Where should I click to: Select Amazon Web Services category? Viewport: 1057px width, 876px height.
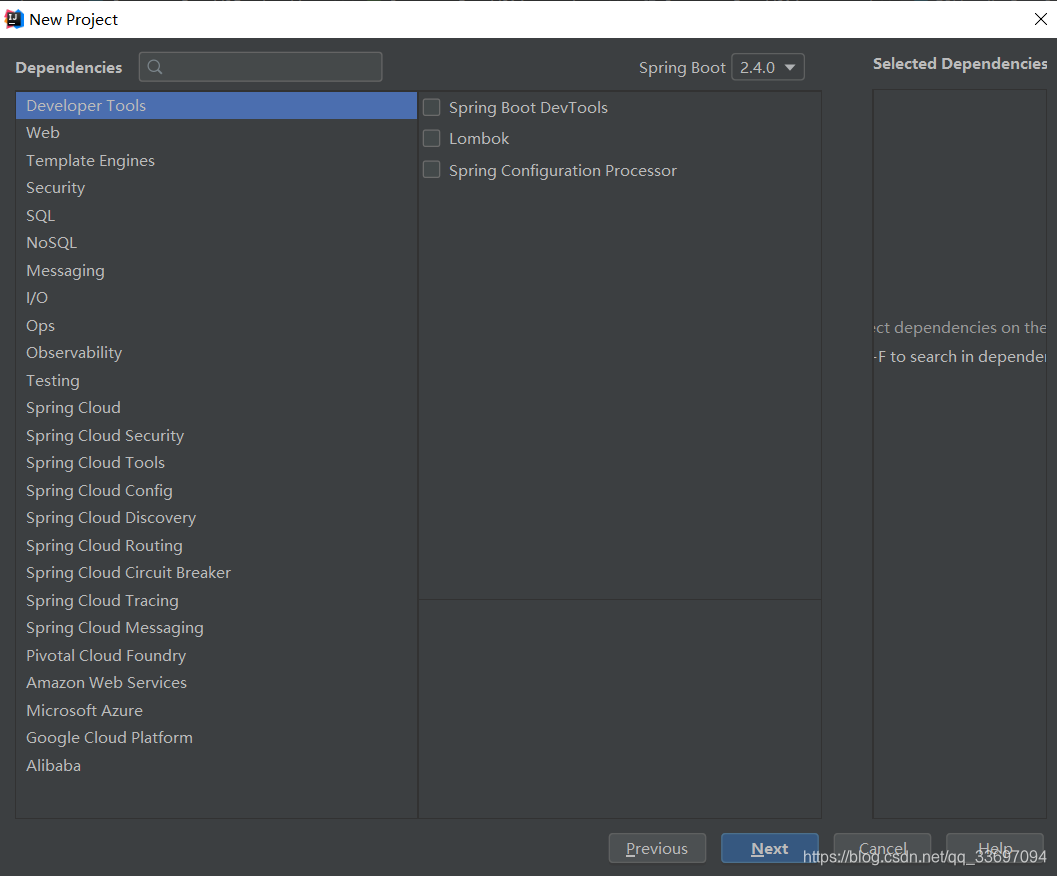coord(216,682)
